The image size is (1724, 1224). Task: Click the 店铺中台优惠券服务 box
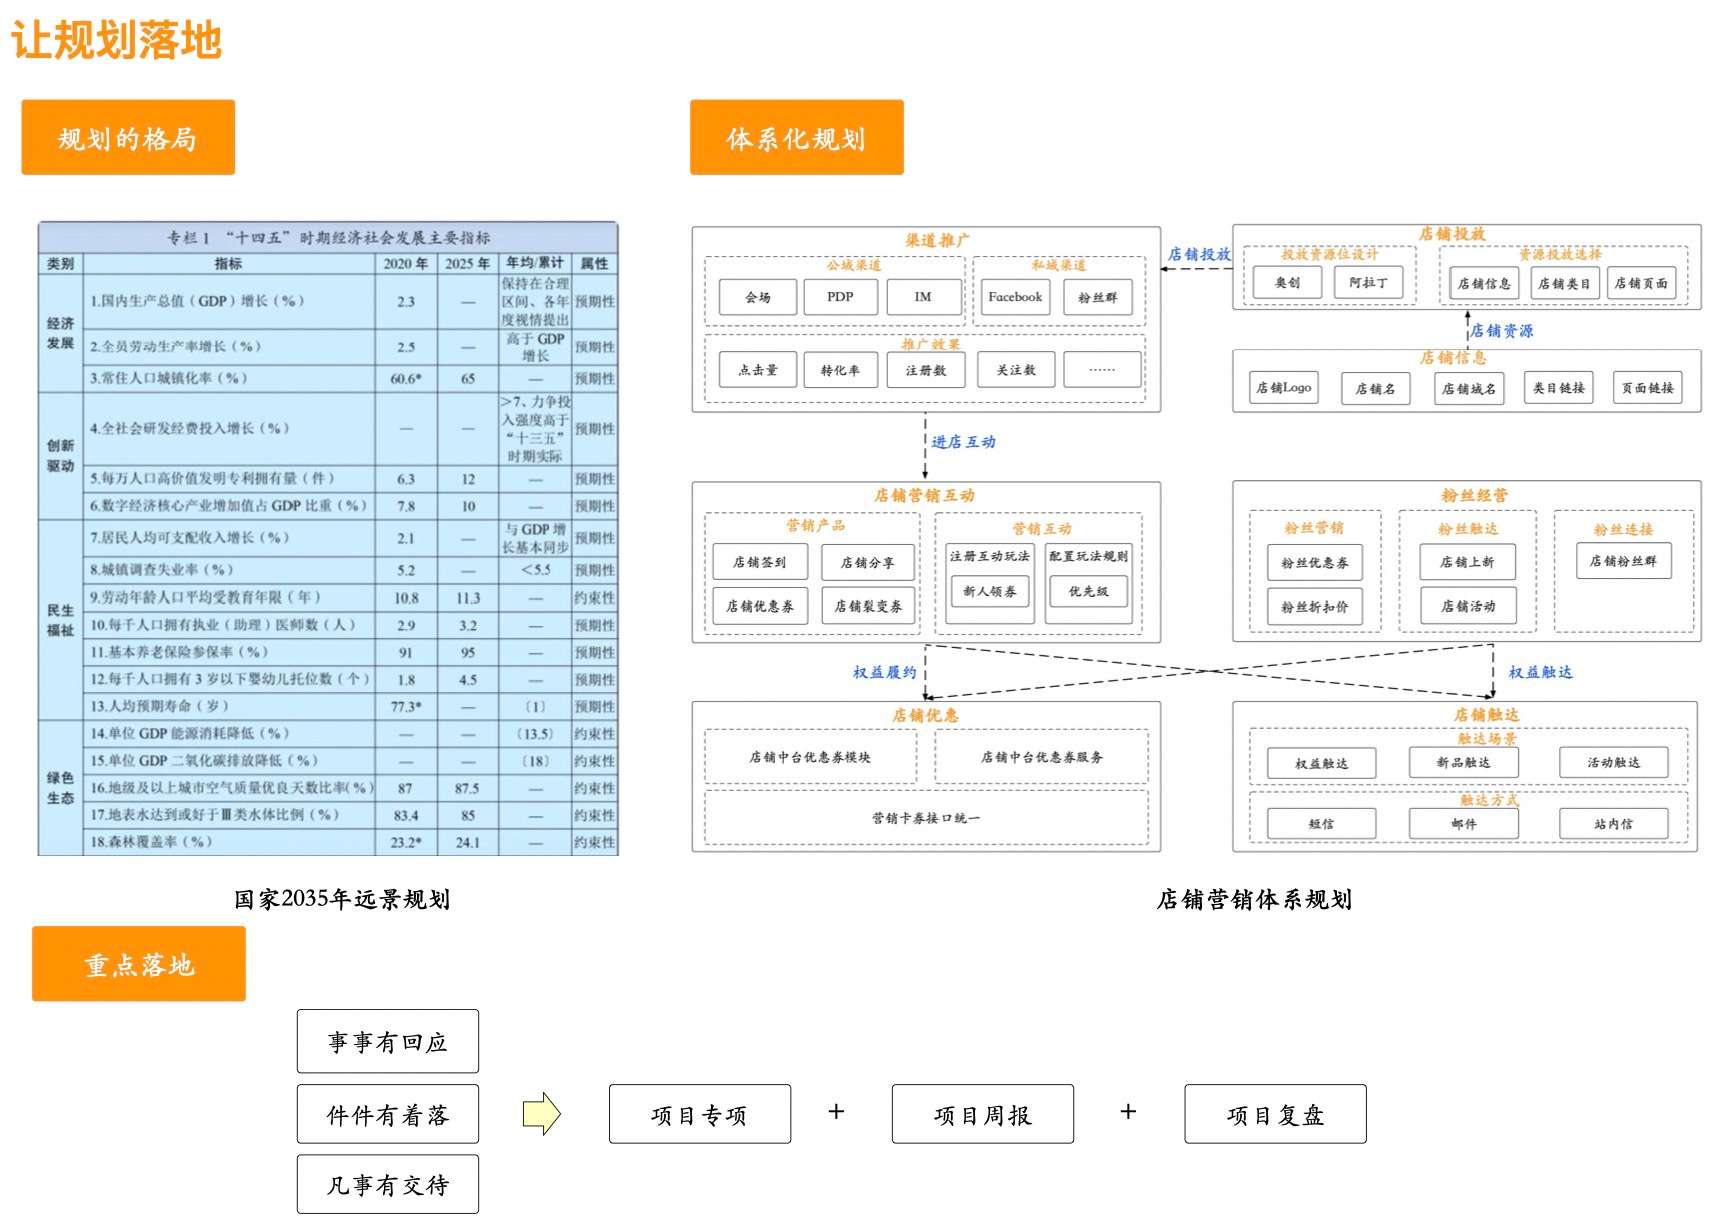click(x=1042, y=757)
